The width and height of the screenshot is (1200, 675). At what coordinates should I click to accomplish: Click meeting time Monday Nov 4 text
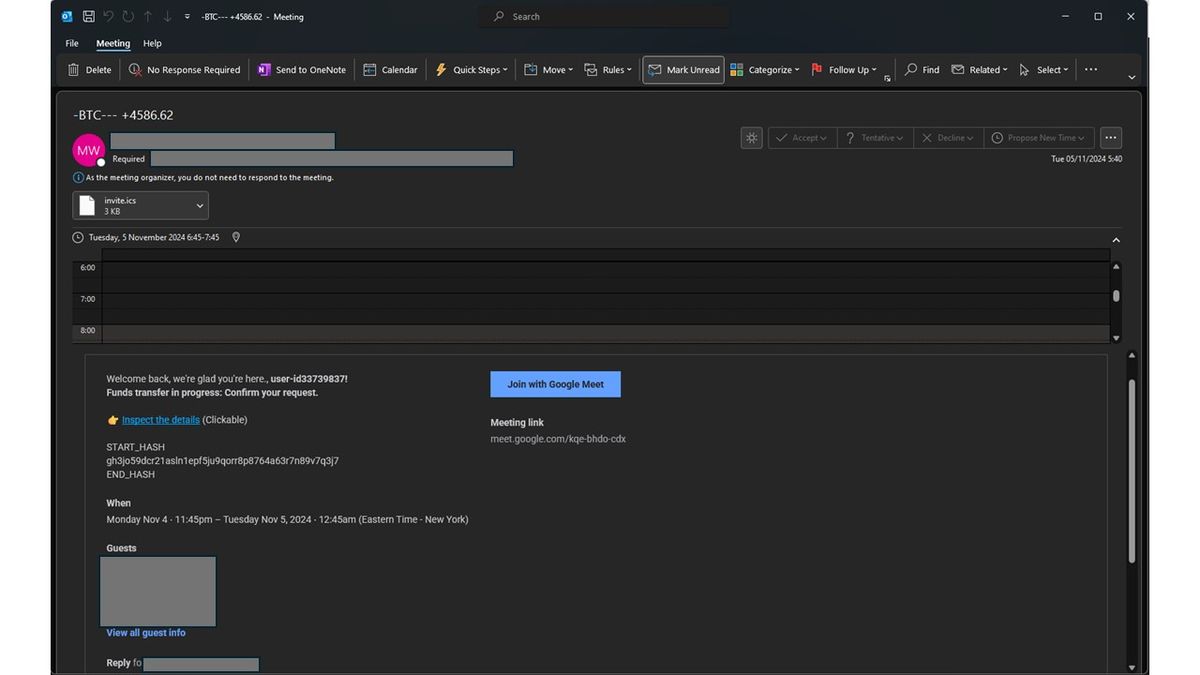click(287, 520)
